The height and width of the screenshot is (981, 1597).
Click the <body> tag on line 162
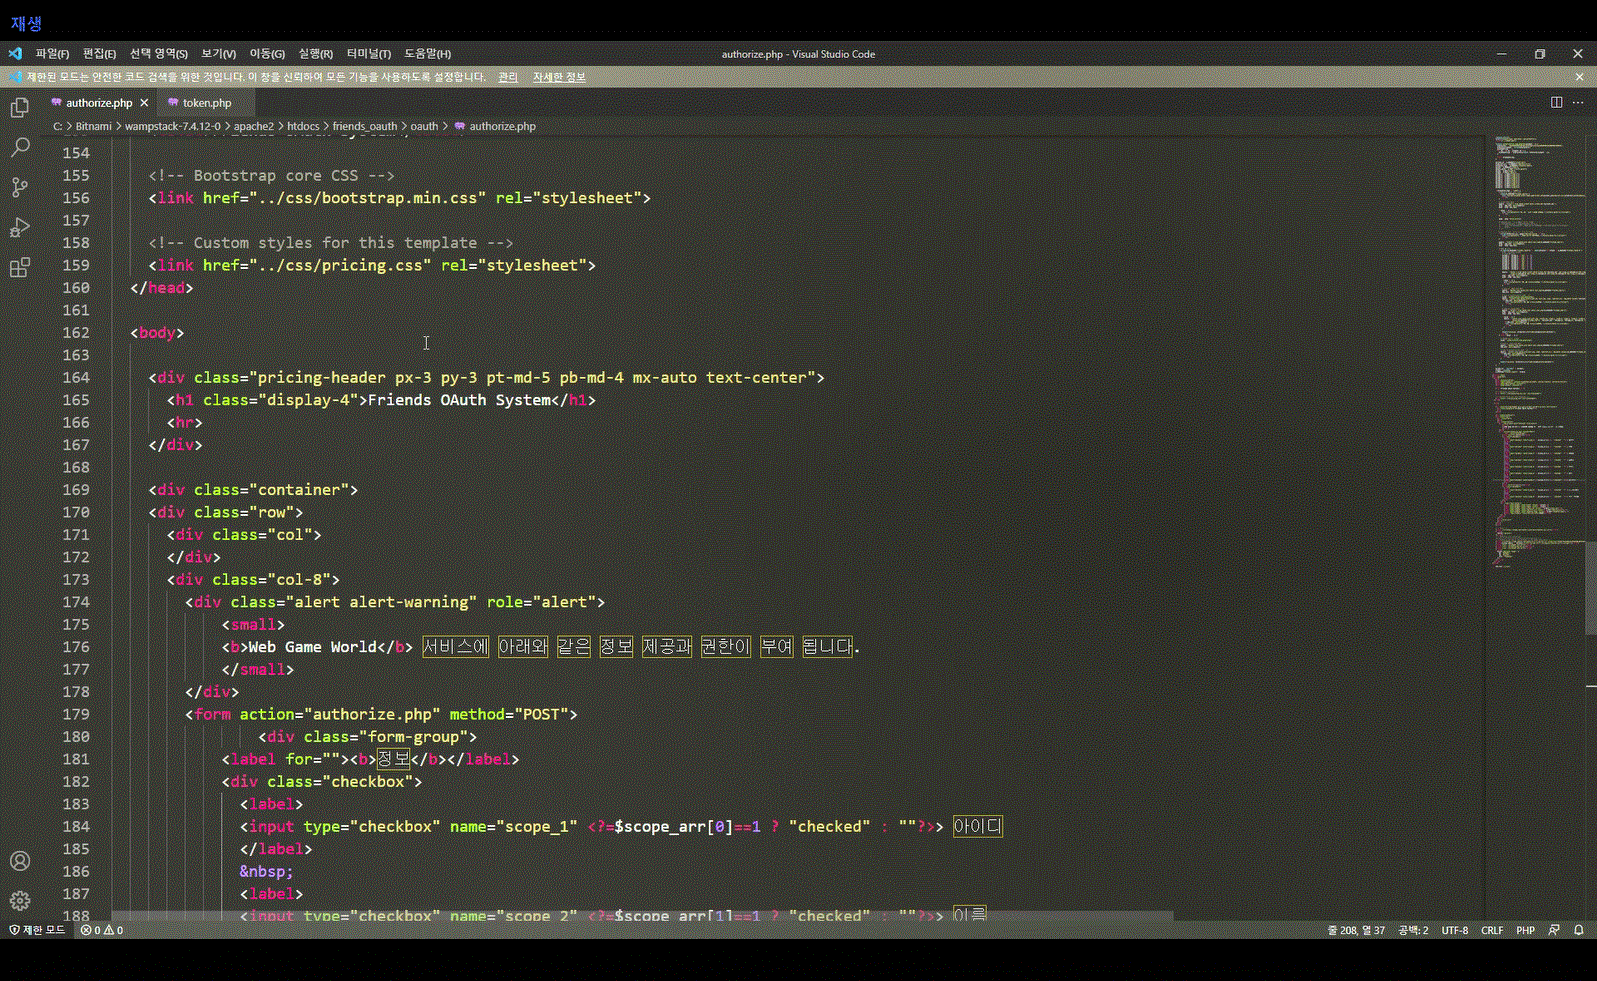point(157,333)
